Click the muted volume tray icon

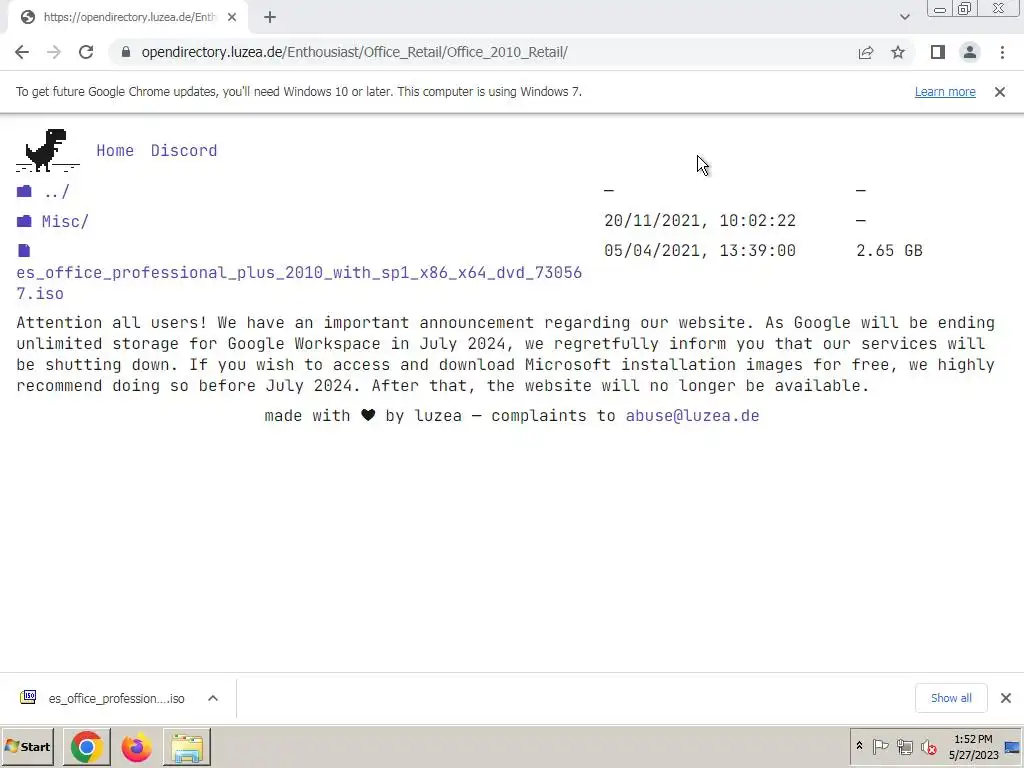click(928, 746)
